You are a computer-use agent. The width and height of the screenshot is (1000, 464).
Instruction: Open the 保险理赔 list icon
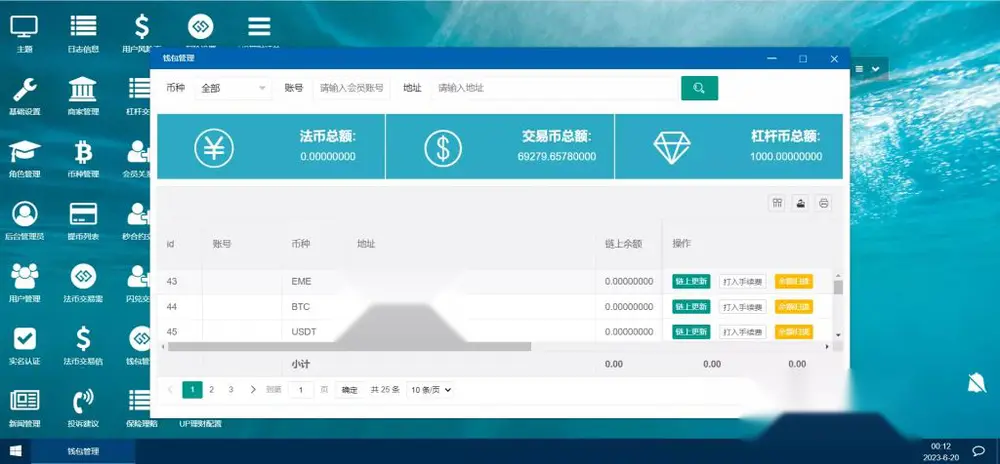[x=139, y=400]
